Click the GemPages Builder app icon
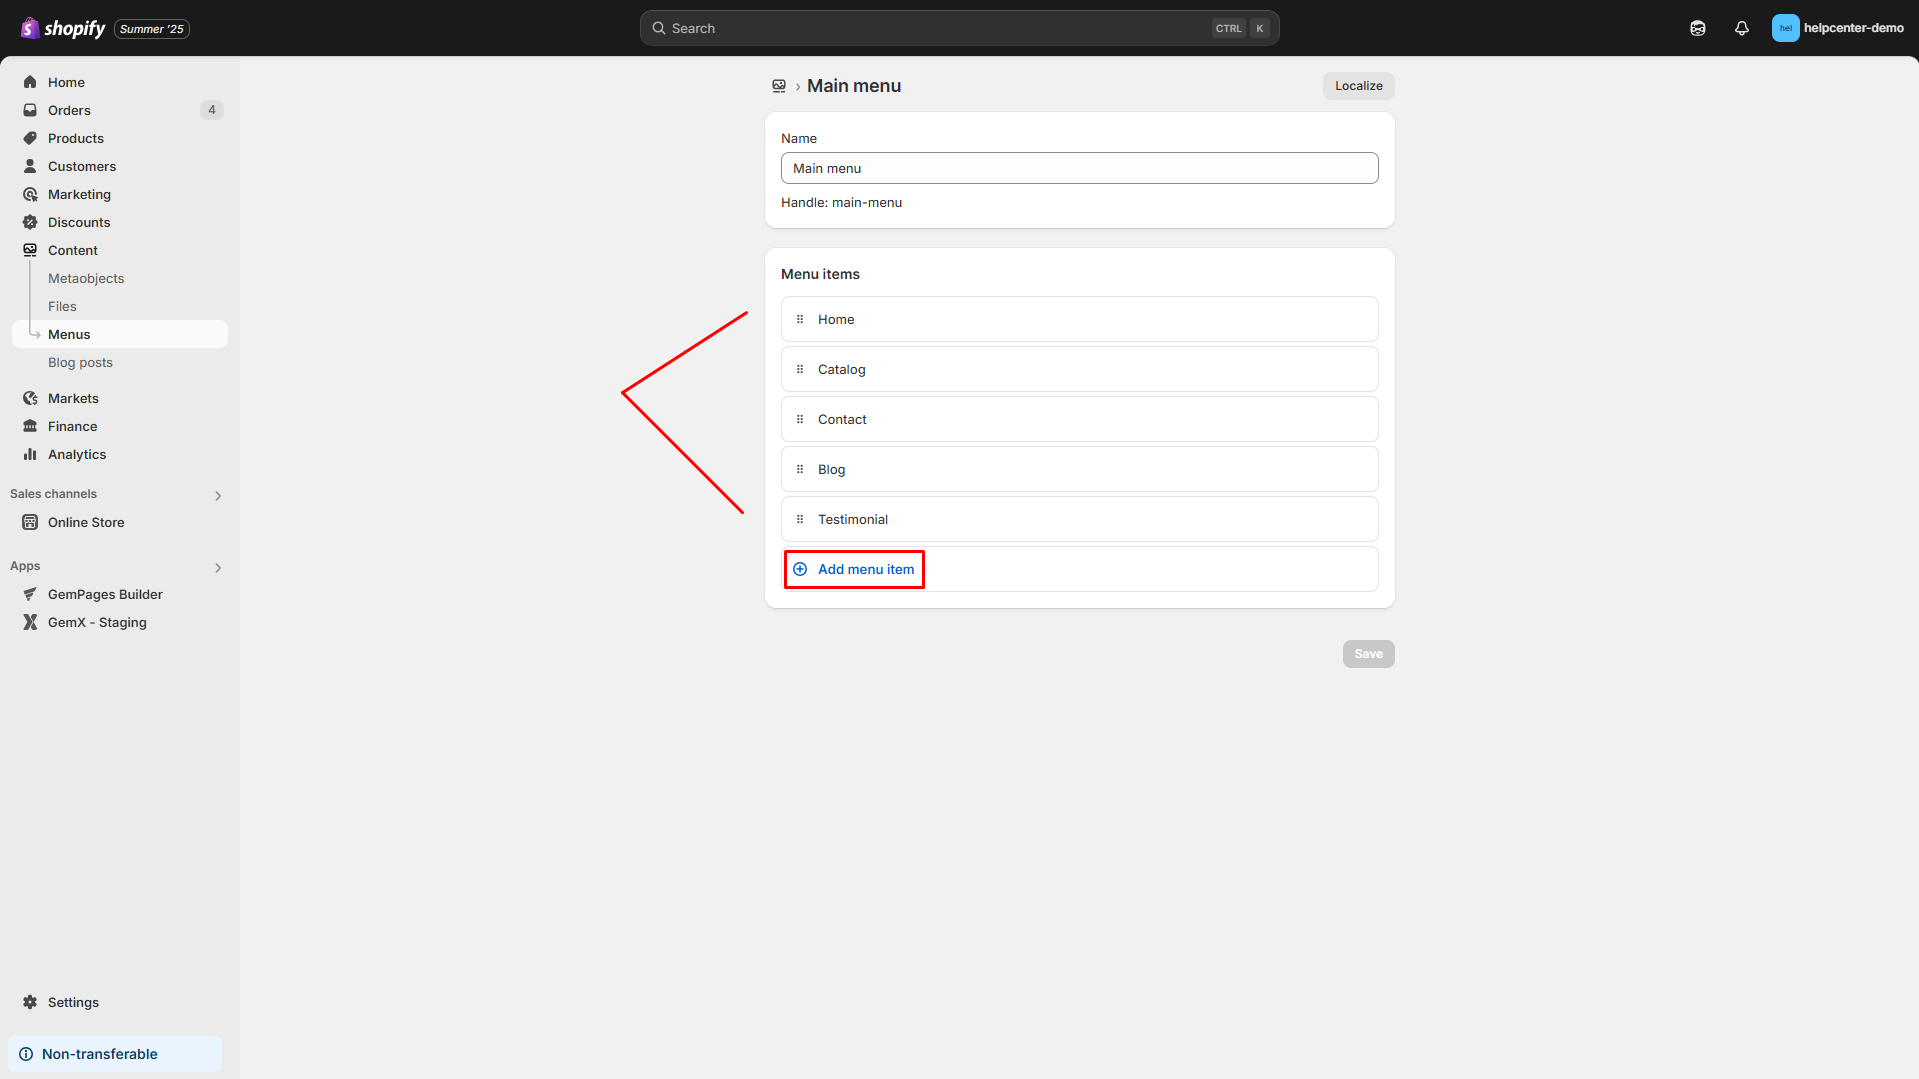The height and width of the screenshot is (1079, 1919). (x=30, y=594)
